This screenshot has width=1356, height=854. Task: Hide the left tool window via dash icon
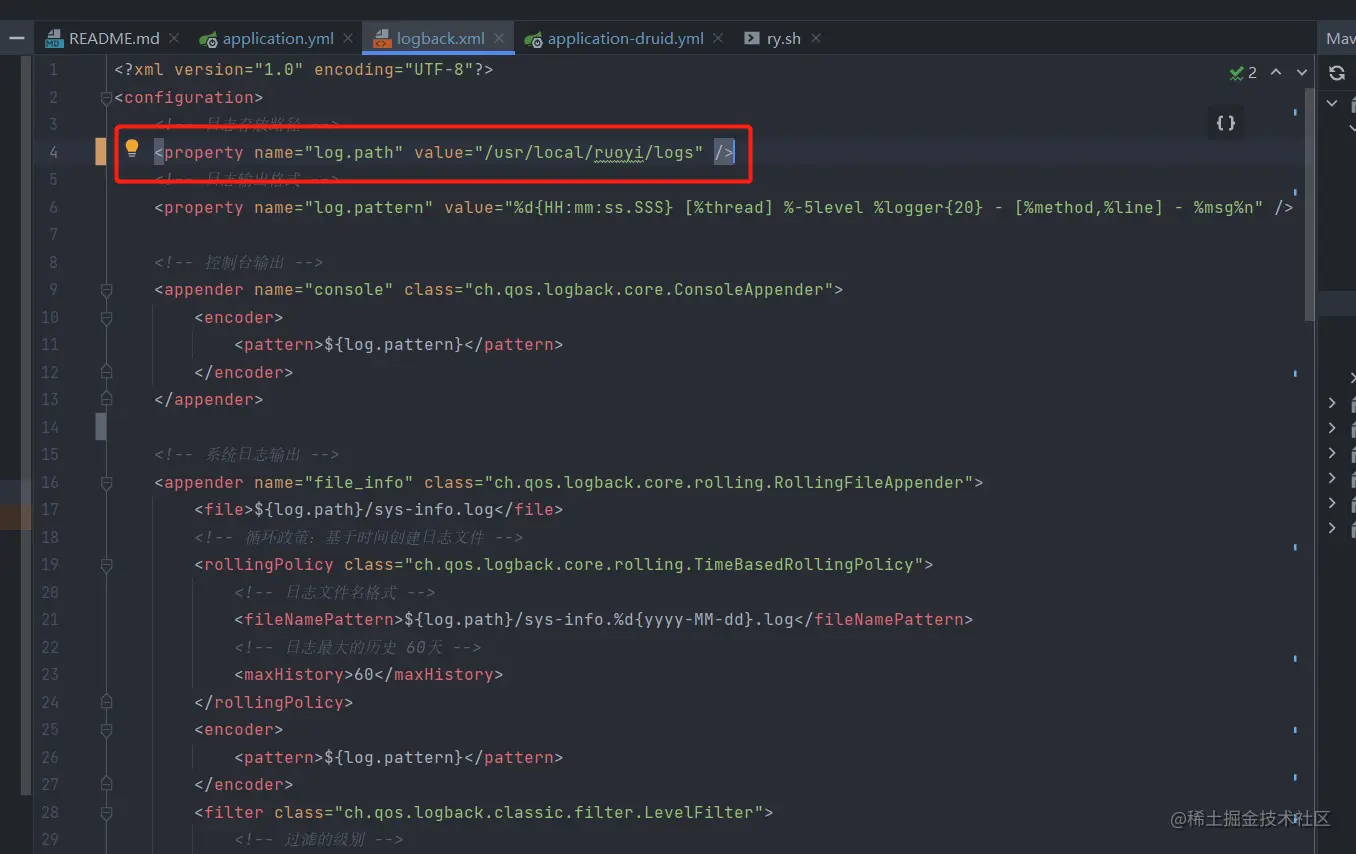point(16,38)
